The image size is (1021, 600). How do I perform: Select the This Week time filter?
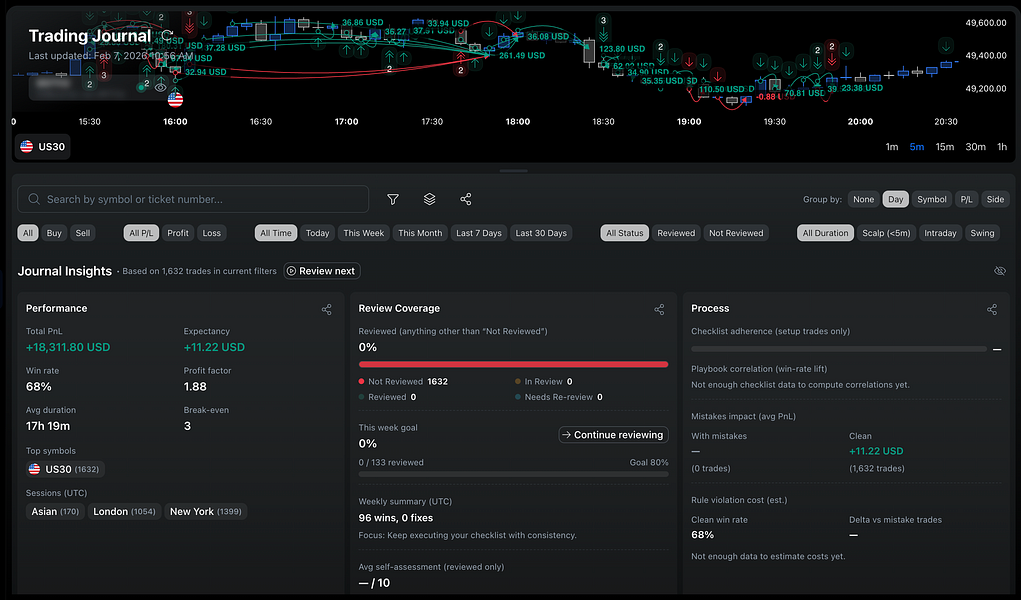point(363,232)
